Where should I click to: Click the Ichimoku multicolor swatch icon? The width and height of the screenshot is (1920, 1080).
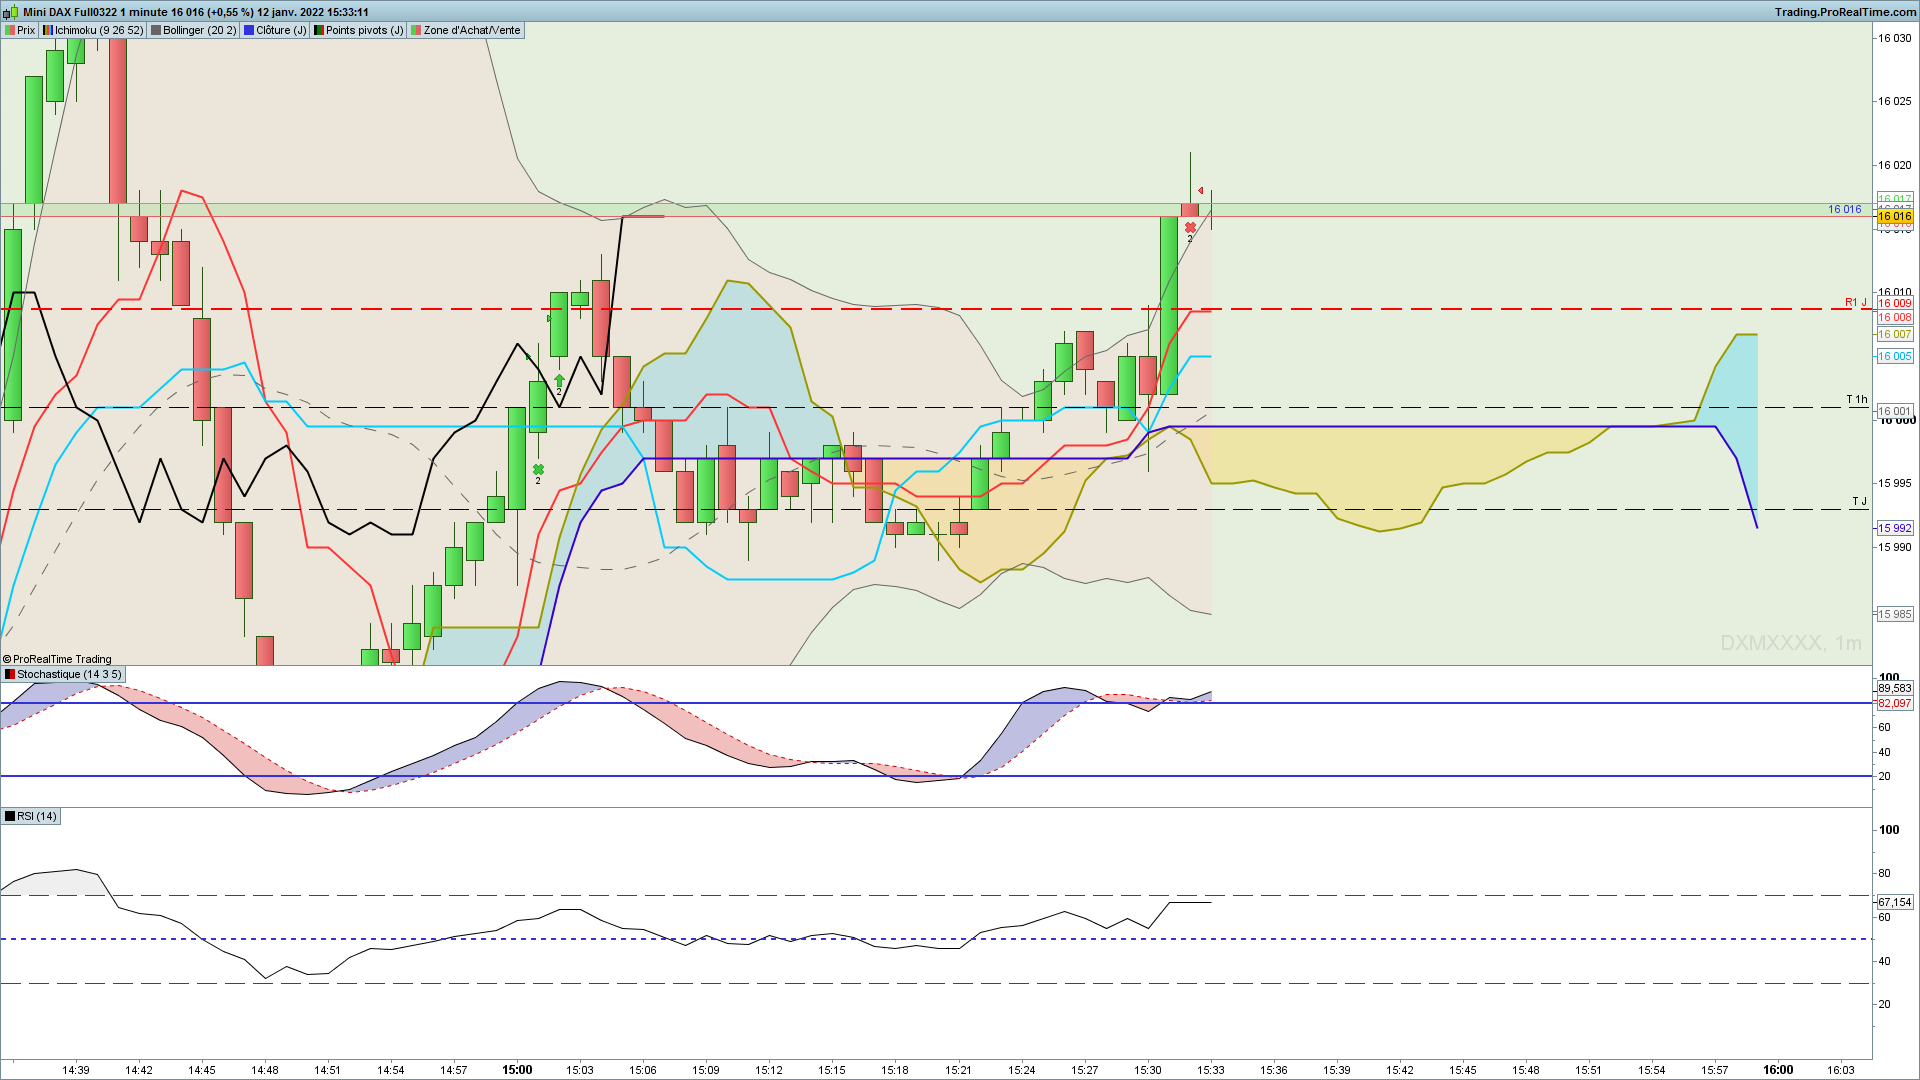[x=48, y=30]
